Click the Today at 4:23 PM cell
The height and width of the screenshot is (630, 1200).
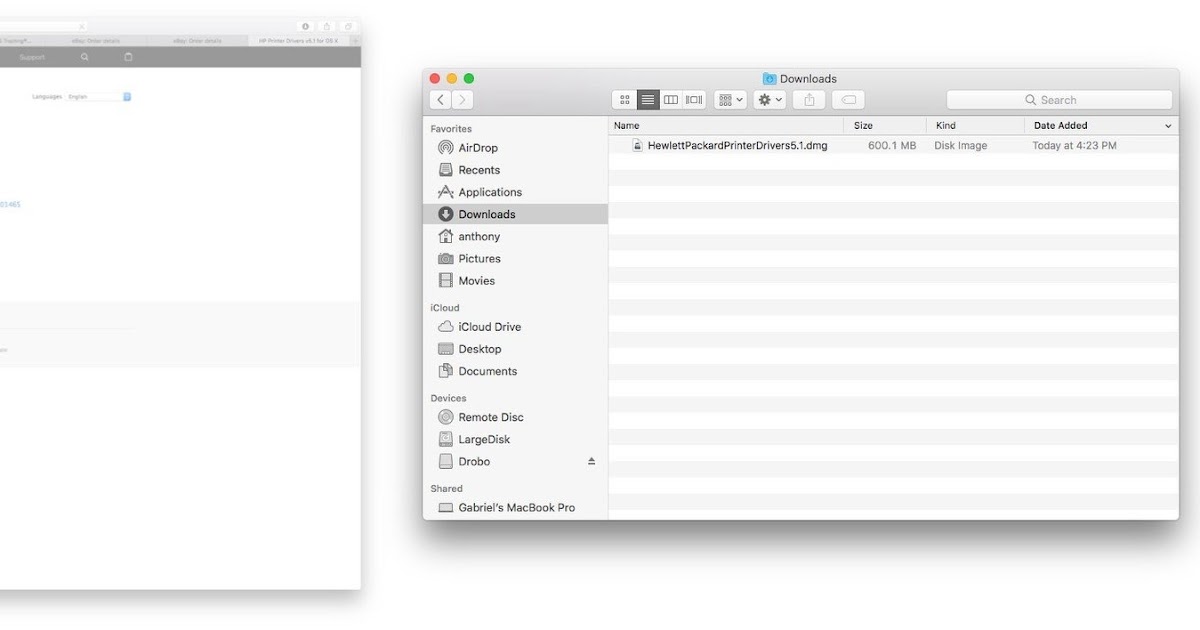[1075, 146]
